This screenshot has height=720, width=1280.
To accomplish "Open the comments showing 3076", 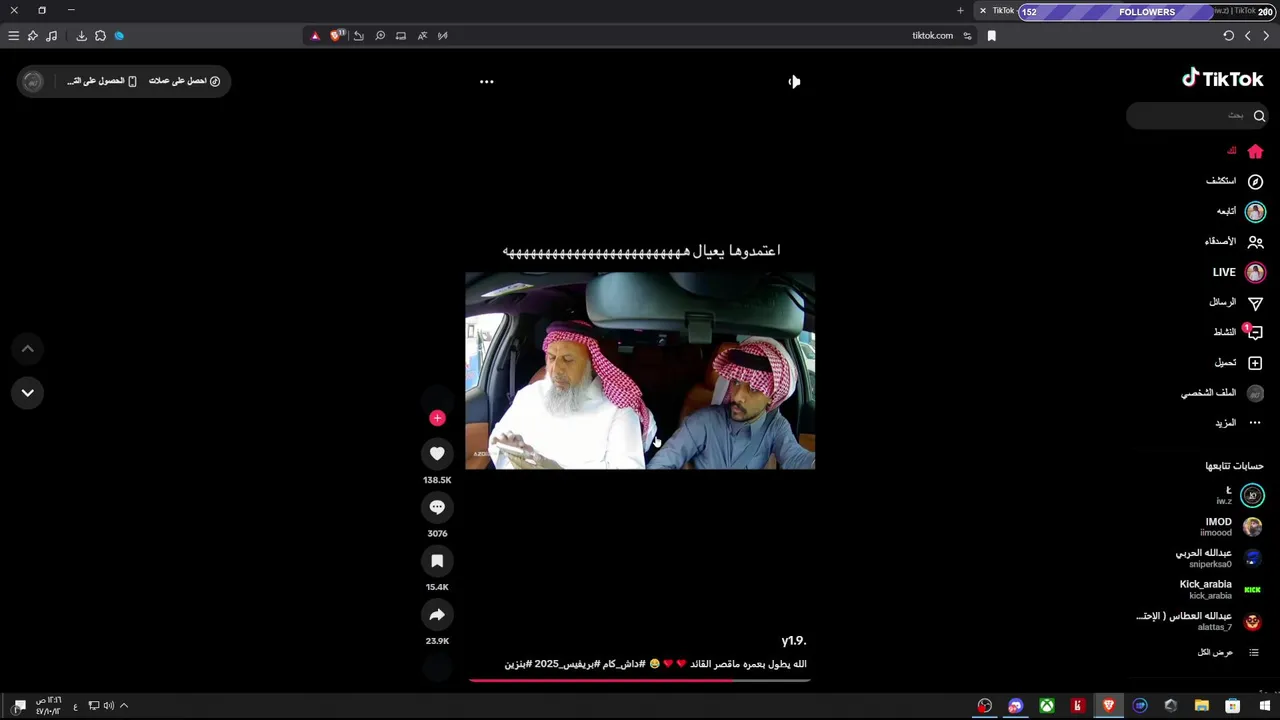I will pos(437,507).
